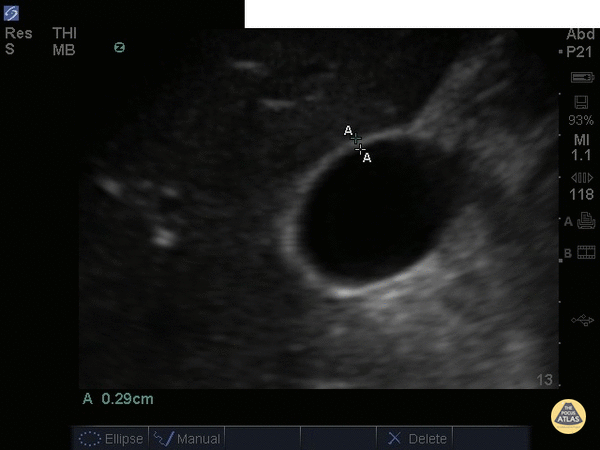
Task: Click the MI 1.1 mechanical index value
Action: 581,147
